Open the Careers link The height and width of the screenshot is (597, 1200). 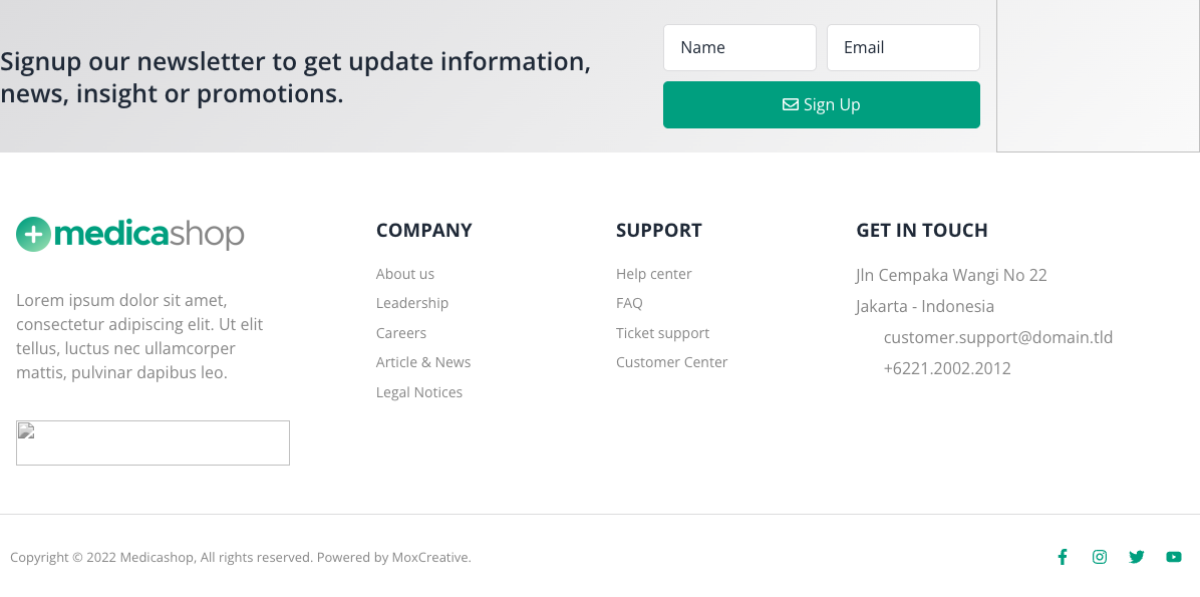point(401,333)
